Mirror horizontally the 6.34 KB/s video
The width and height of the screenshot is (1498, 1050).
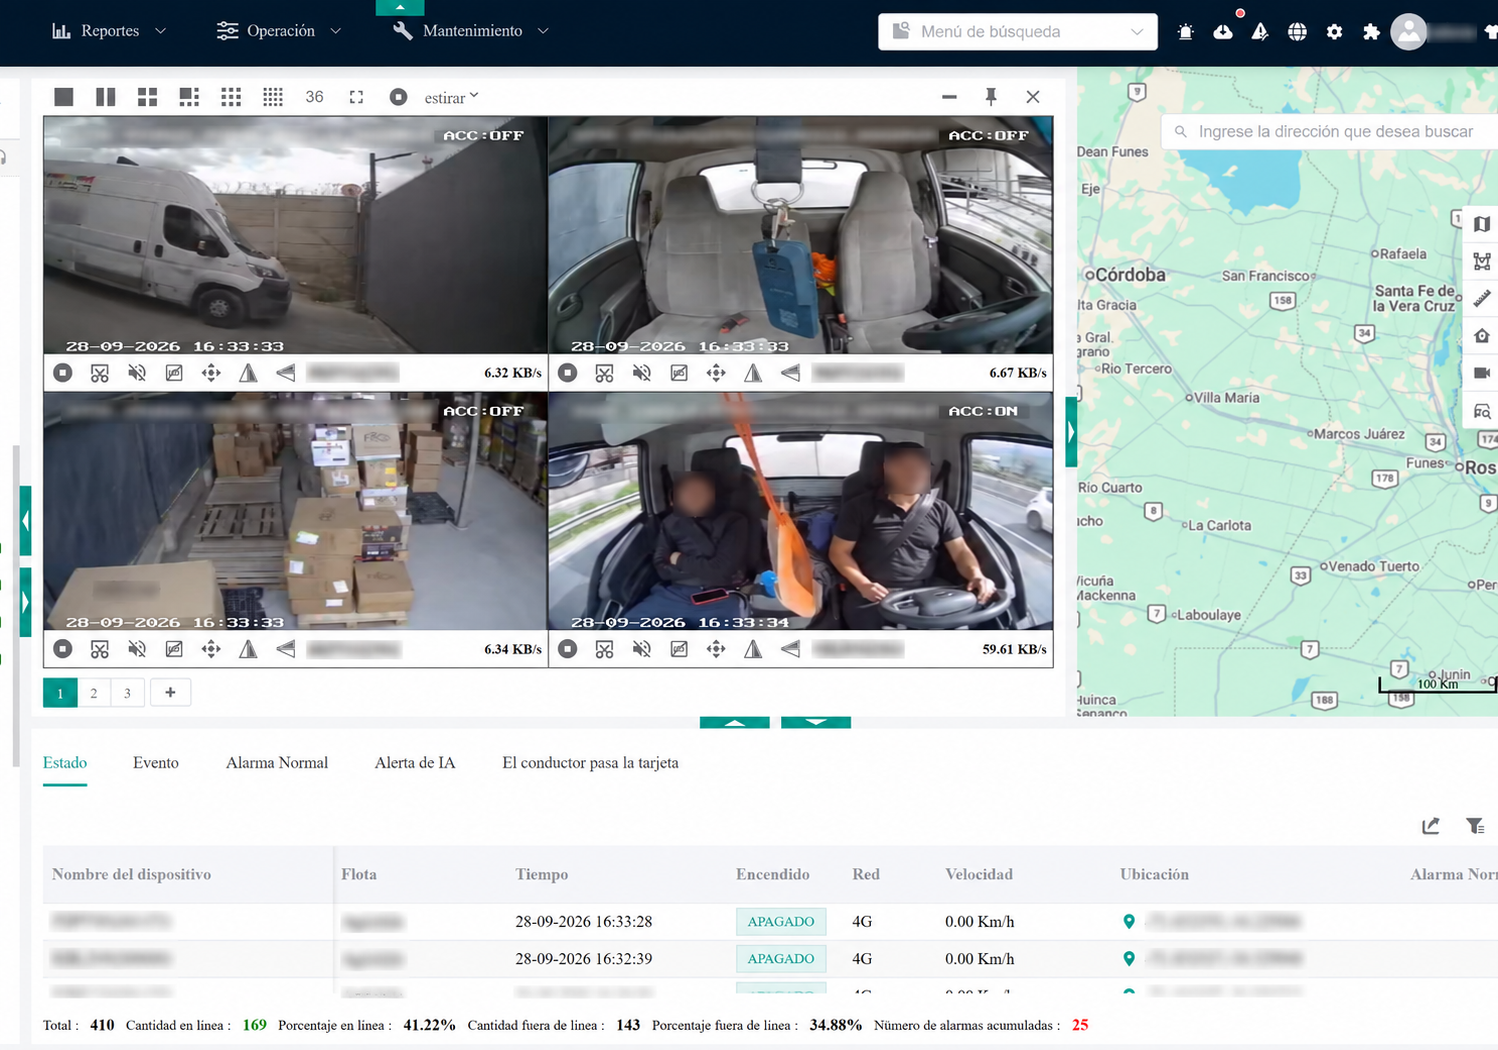(x=248, y=649)
